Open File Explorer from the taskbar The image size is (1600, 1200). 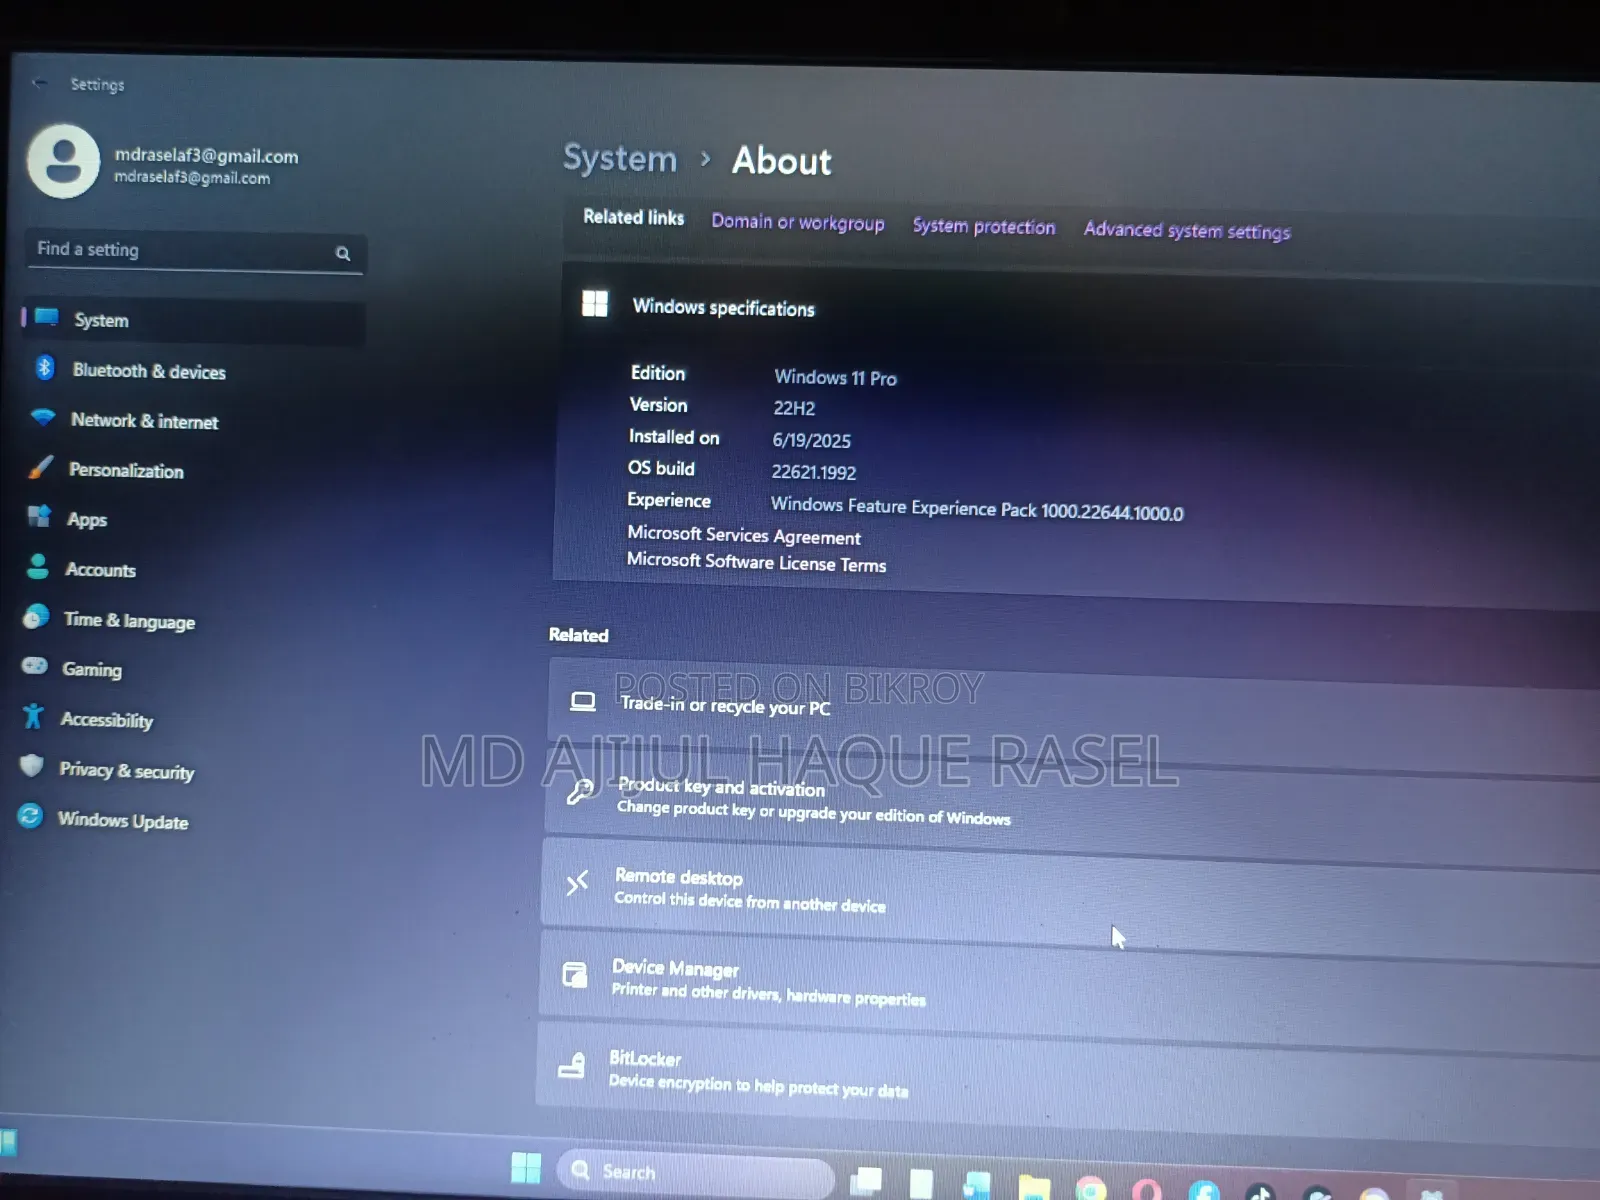coord(1034,1187)
